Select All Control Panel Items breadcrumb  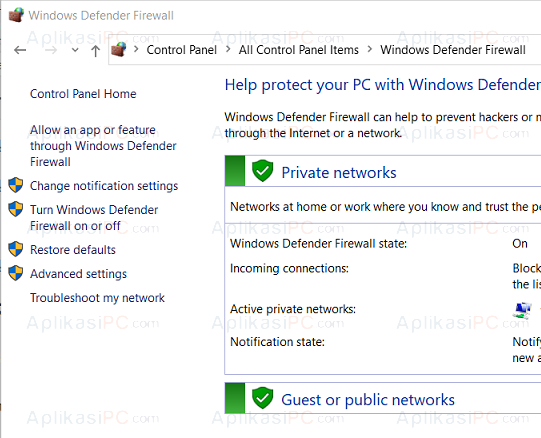tap(299, 50)
